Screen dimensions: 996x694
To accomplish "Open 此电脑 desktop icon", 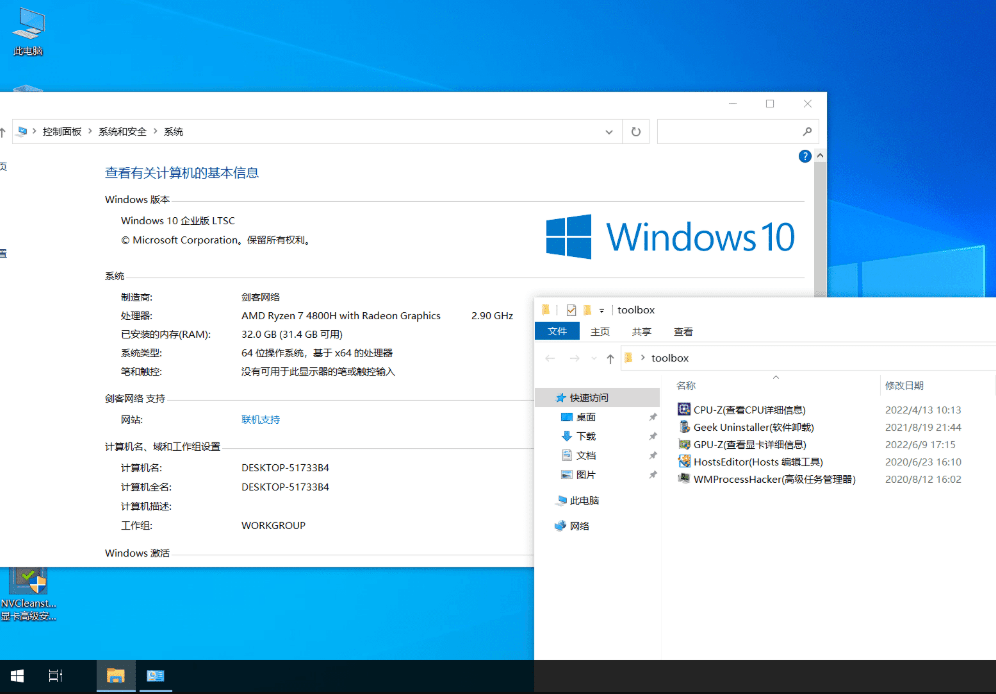I will [28, 30].
